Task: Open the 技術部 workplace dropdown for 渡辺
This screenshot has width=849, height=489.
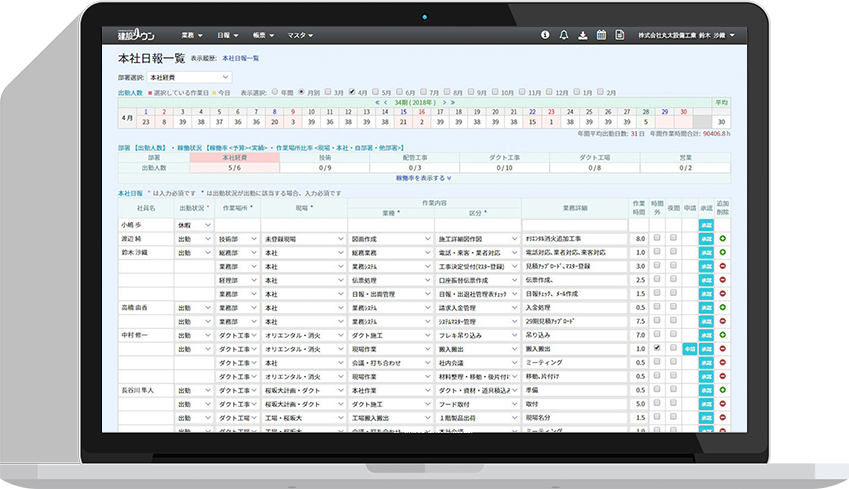Action: click(x=238, y=239)
